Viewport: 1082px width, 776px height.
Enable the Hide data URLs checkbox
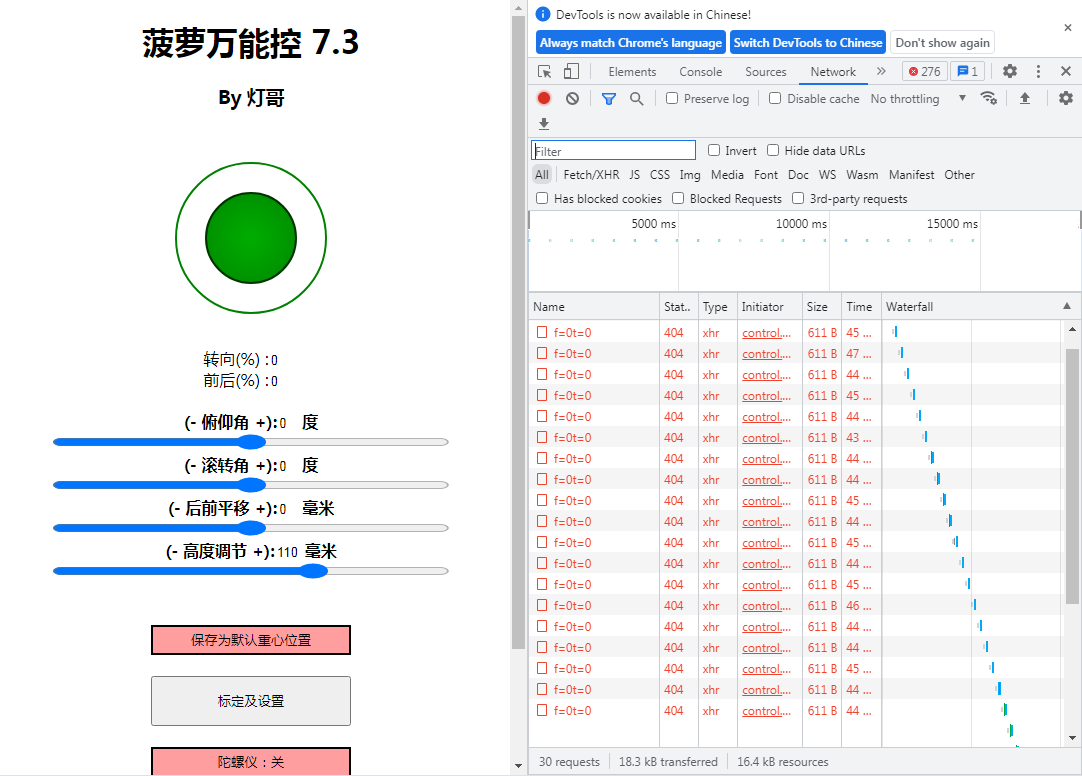pyautogui.click(x=773, y=150)
